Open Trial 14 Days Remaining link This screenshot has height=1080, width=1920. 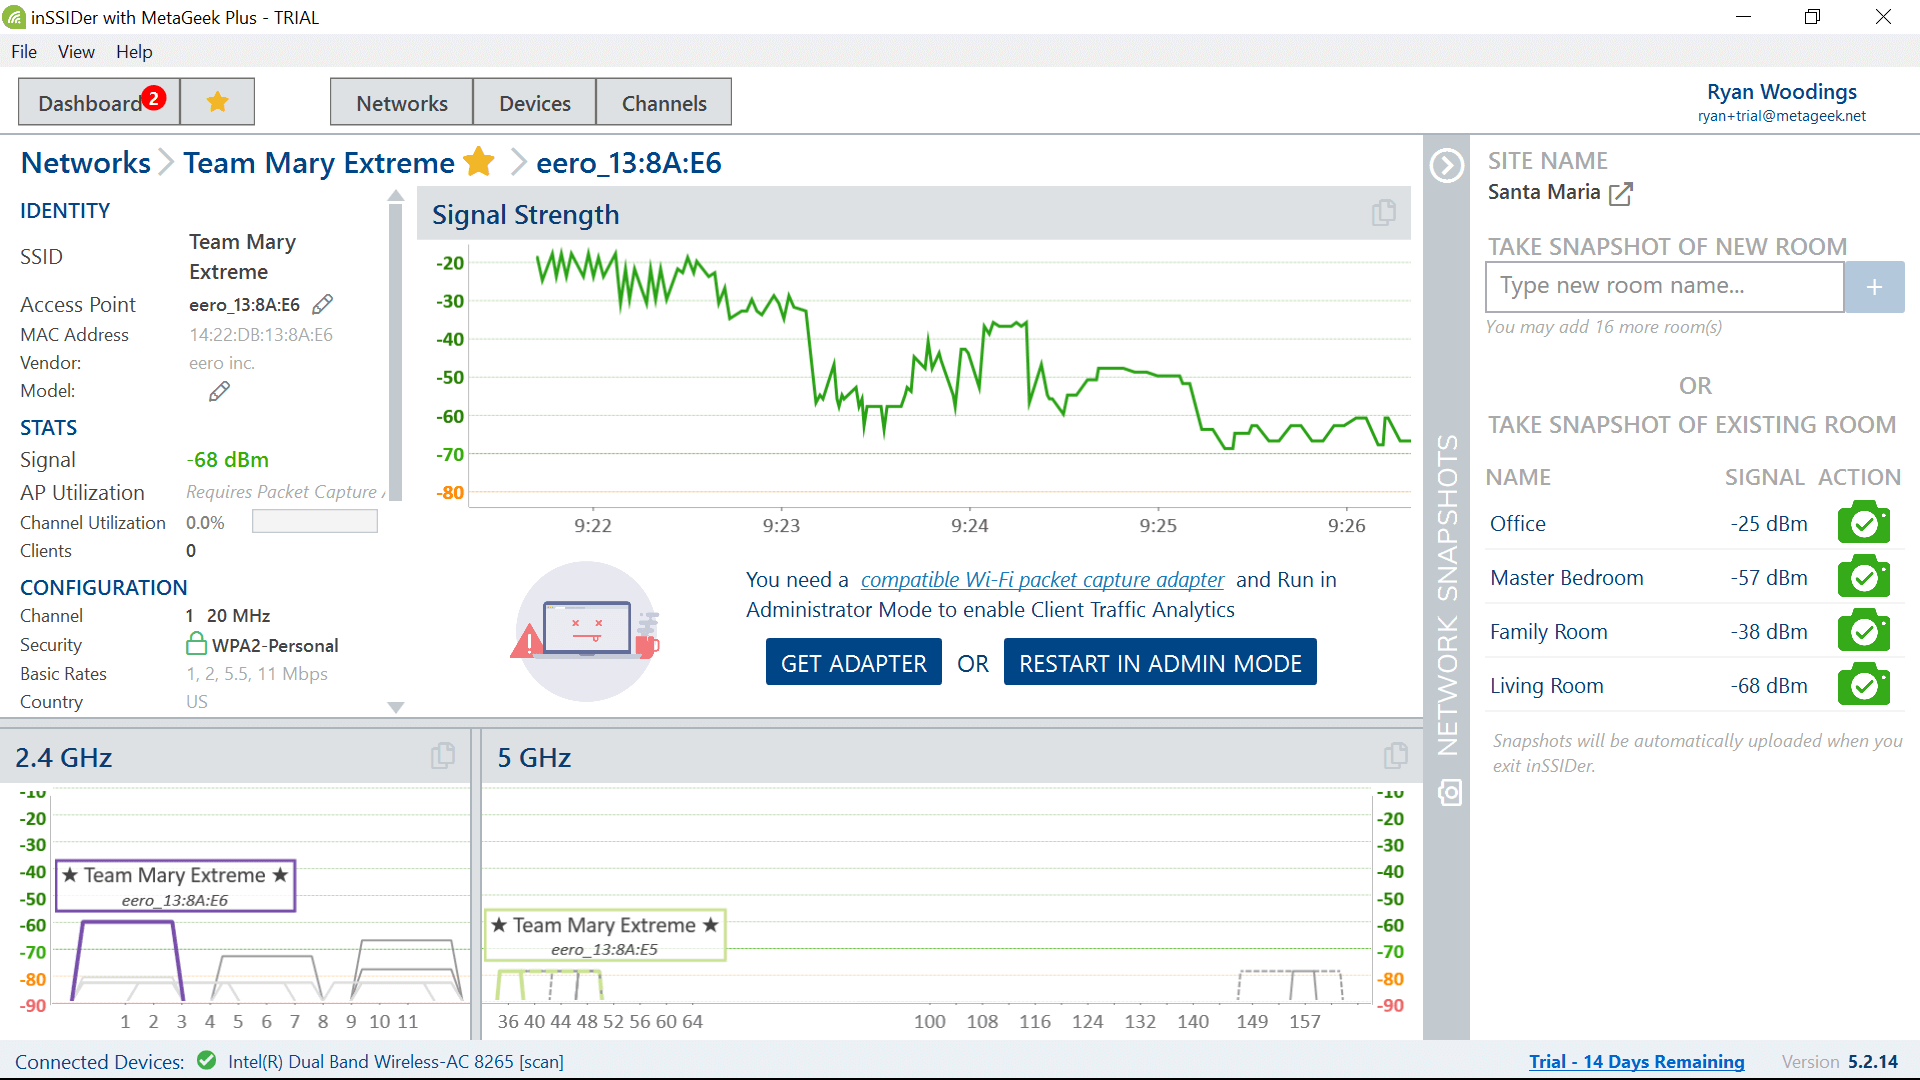[x=1636, y=1061]
